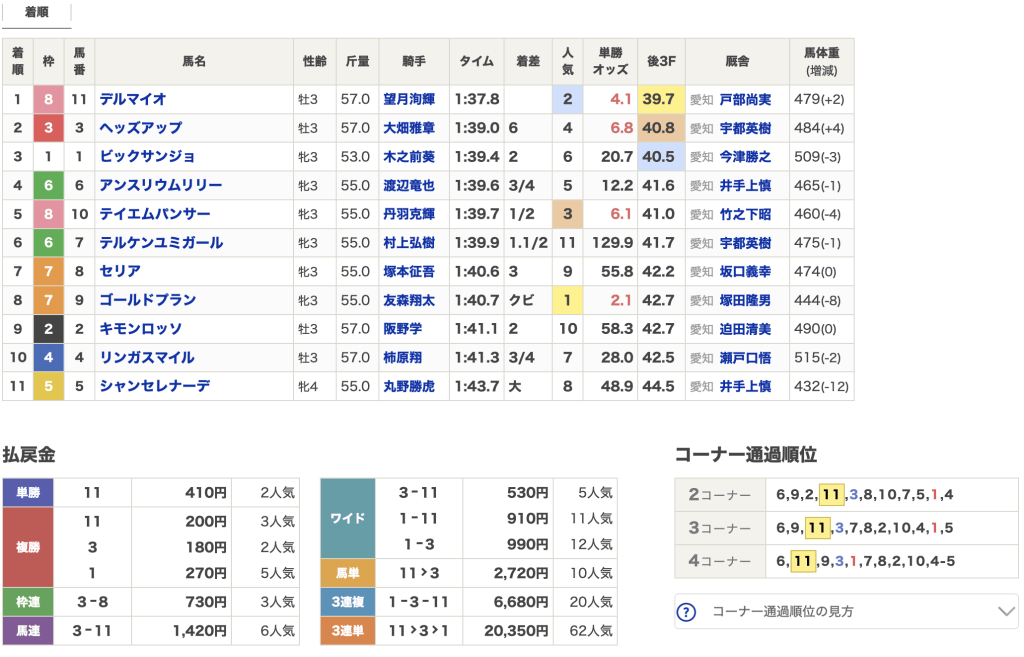Open trainer 迫田清美 profile
1024x657 pixels.
pyautogui.click(x=745, y=328)
